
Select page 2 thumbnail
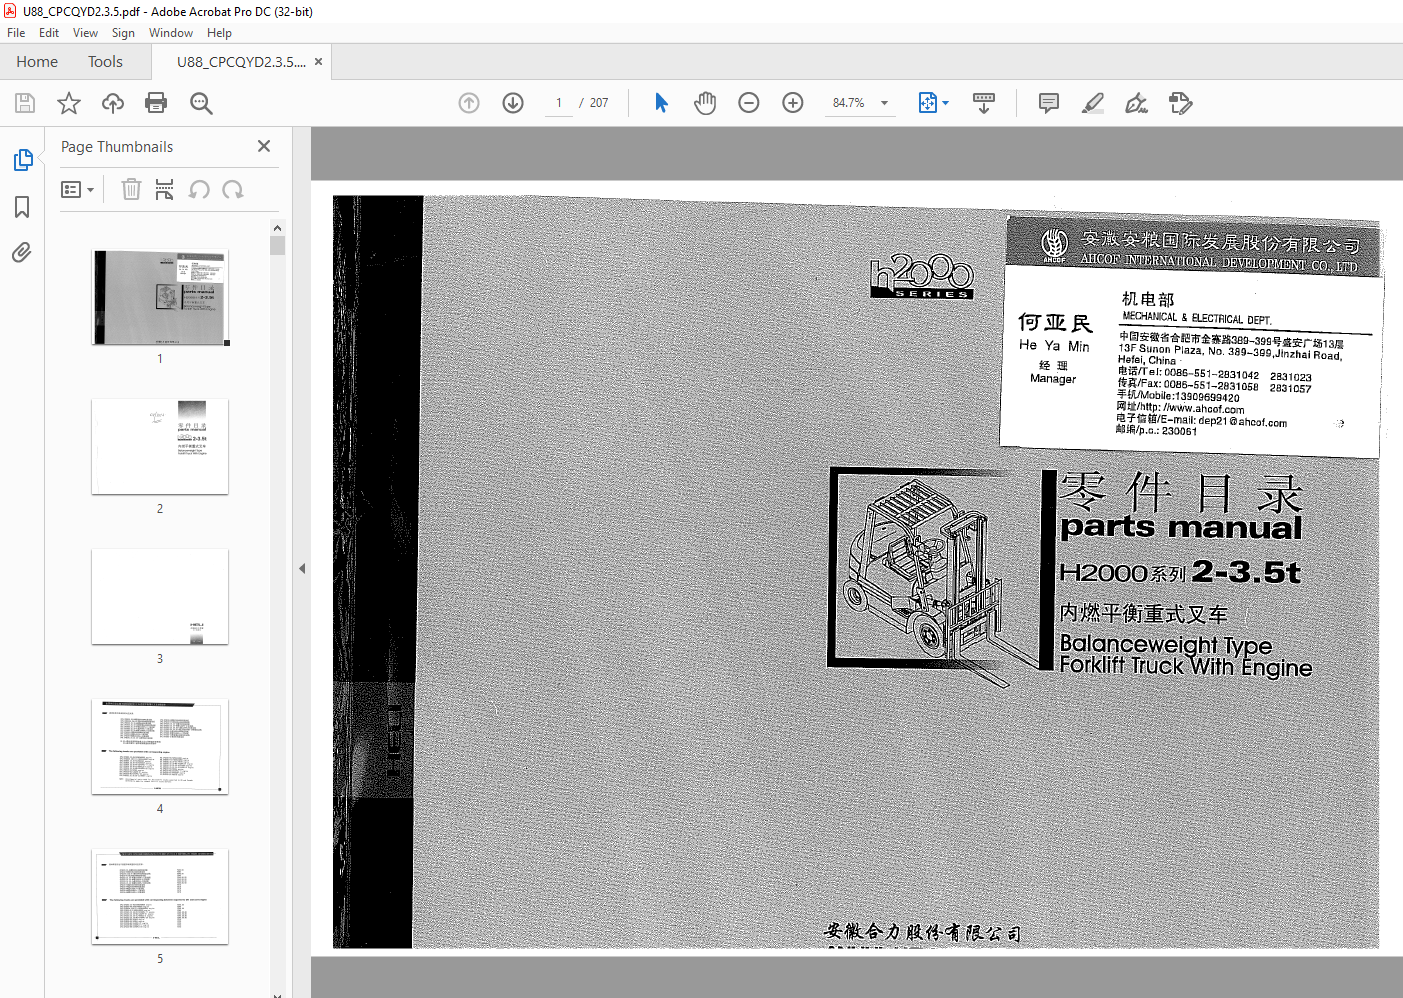[160, 447]
